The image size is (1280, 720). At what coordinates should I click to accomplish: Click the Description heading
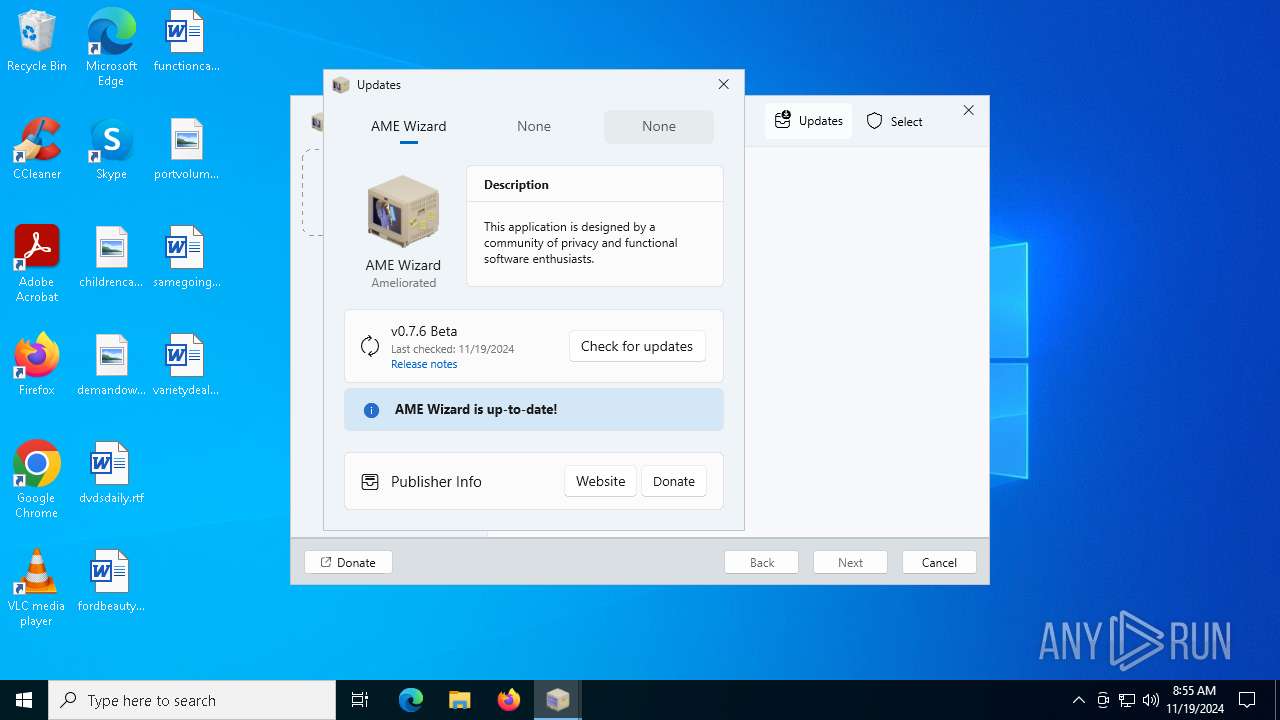[516, 185]
